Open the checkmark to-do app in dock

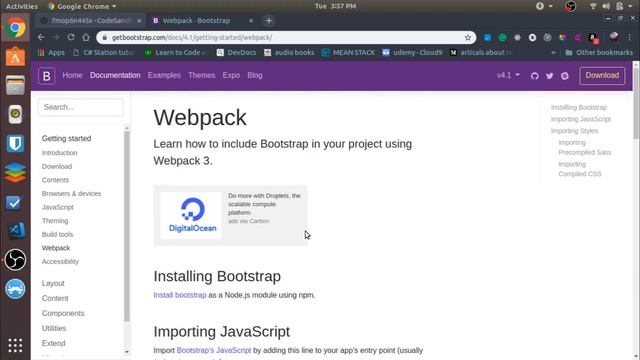pyautogui.click(x=14, y=202)
